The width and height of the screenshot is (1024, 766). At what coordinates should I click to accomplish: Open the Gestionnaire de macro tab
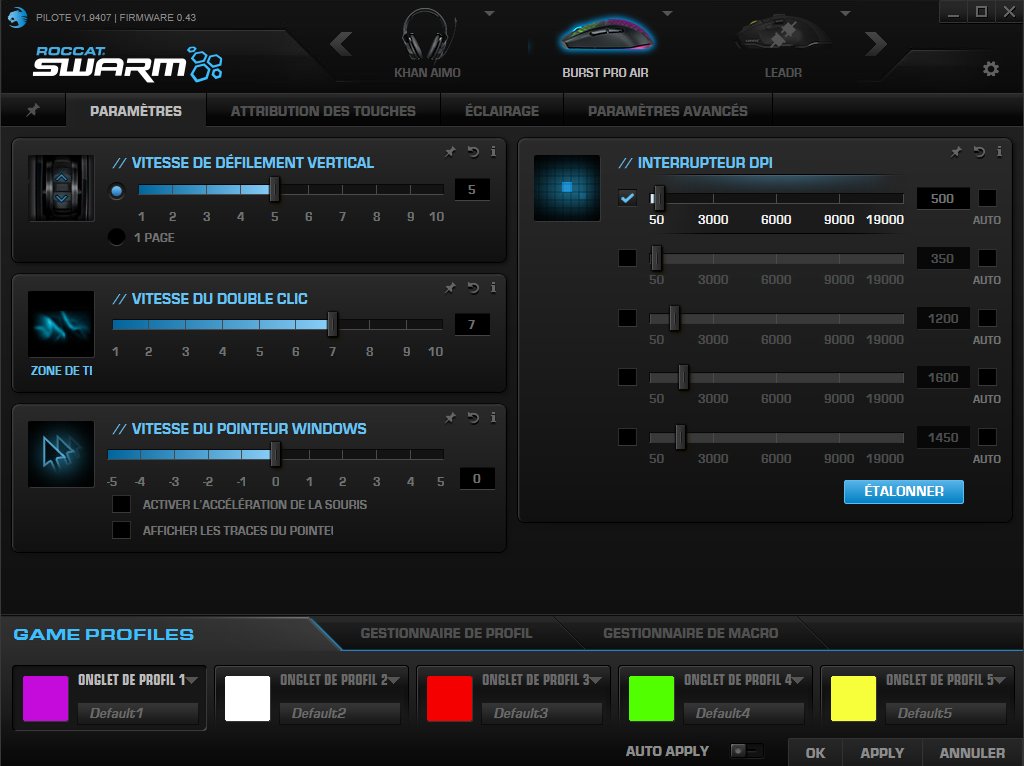pos(690,633)
